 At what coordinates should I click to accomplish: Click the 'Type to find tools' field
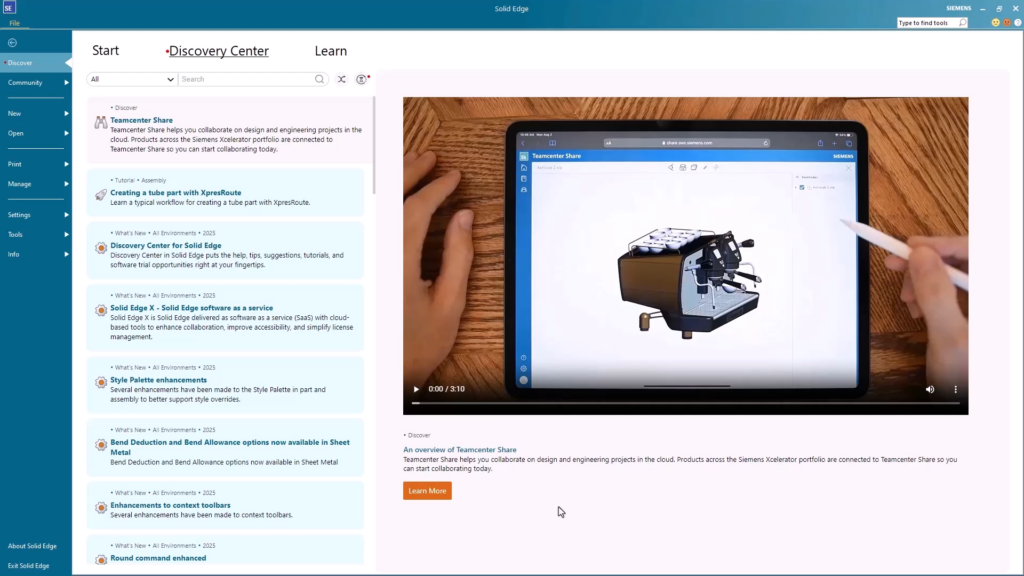click(927, 22)
